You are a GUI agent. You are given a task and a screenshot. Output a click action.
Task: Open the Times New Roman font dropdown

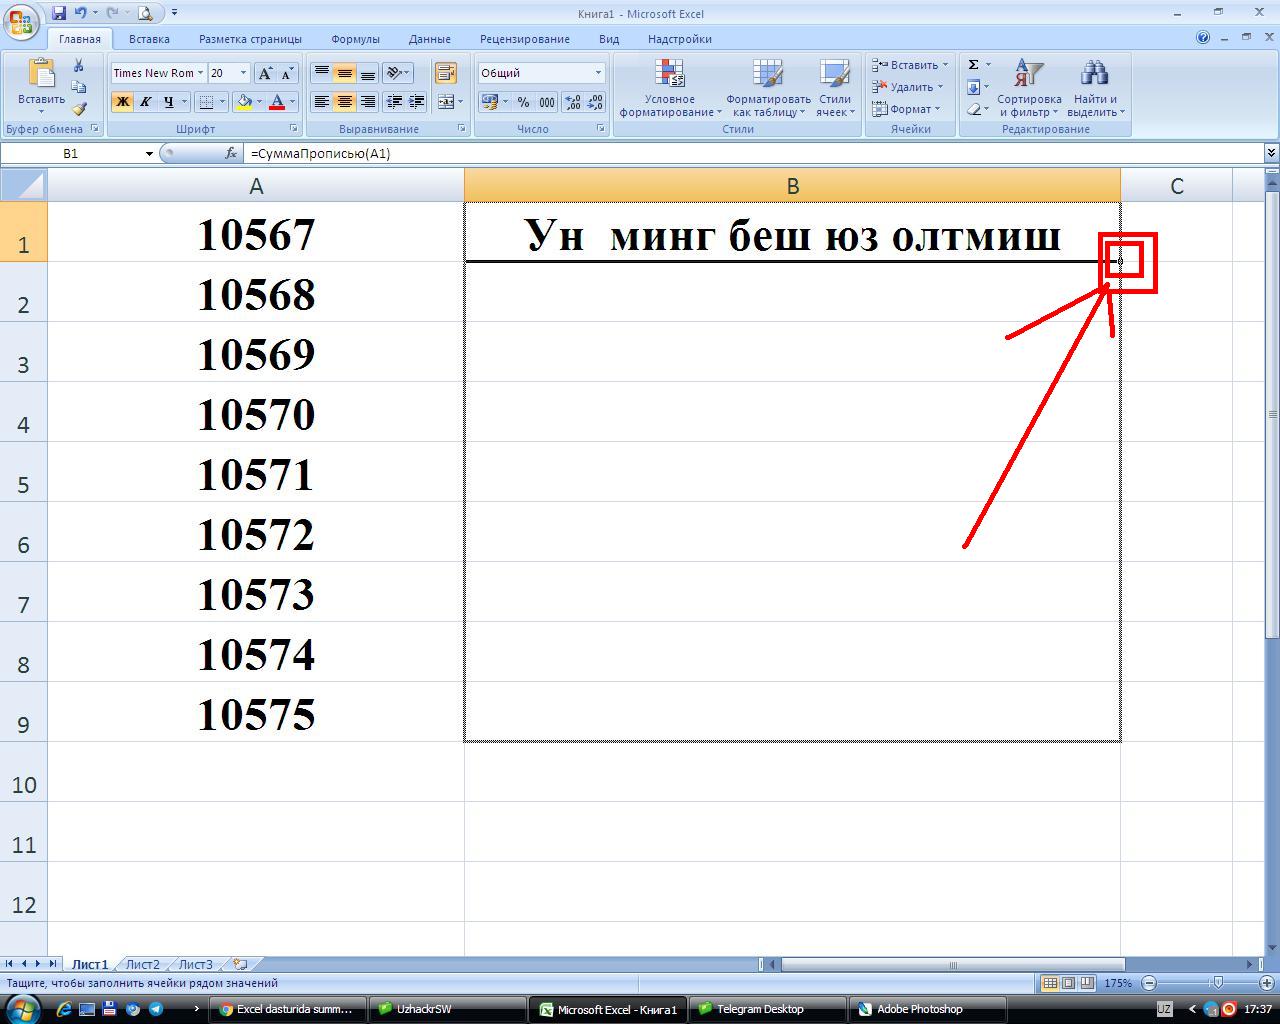coord(200,73)
